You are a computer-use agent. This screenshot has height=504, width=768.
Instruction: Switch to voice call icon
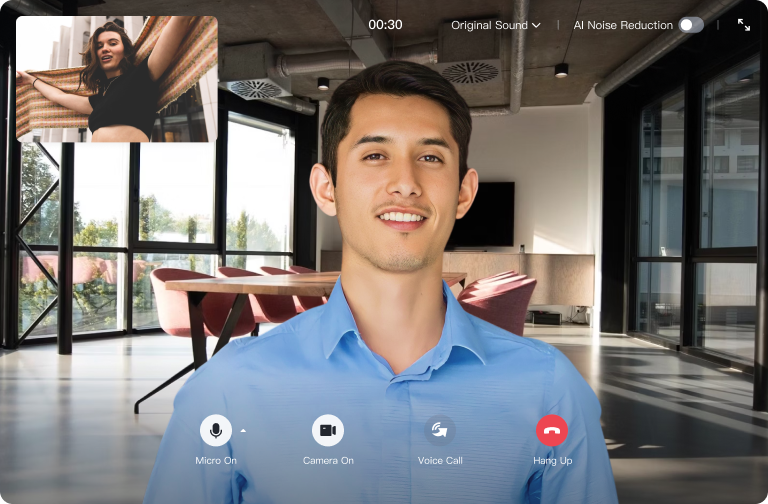440,431
